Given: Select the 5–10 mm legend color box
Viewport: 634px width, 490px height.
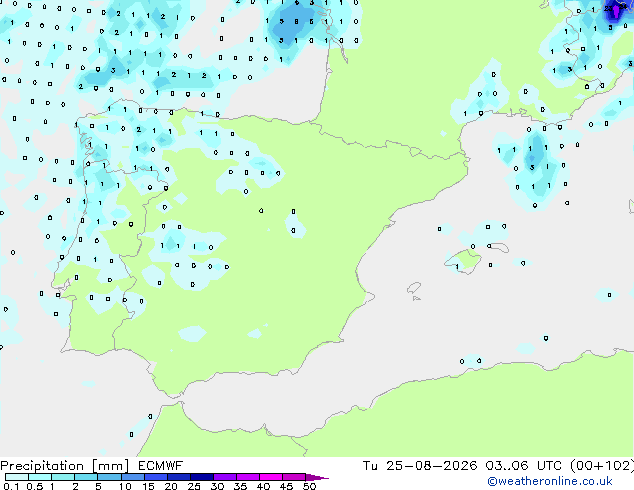Looking at the screenshot, I should click(x=109, y=477).
